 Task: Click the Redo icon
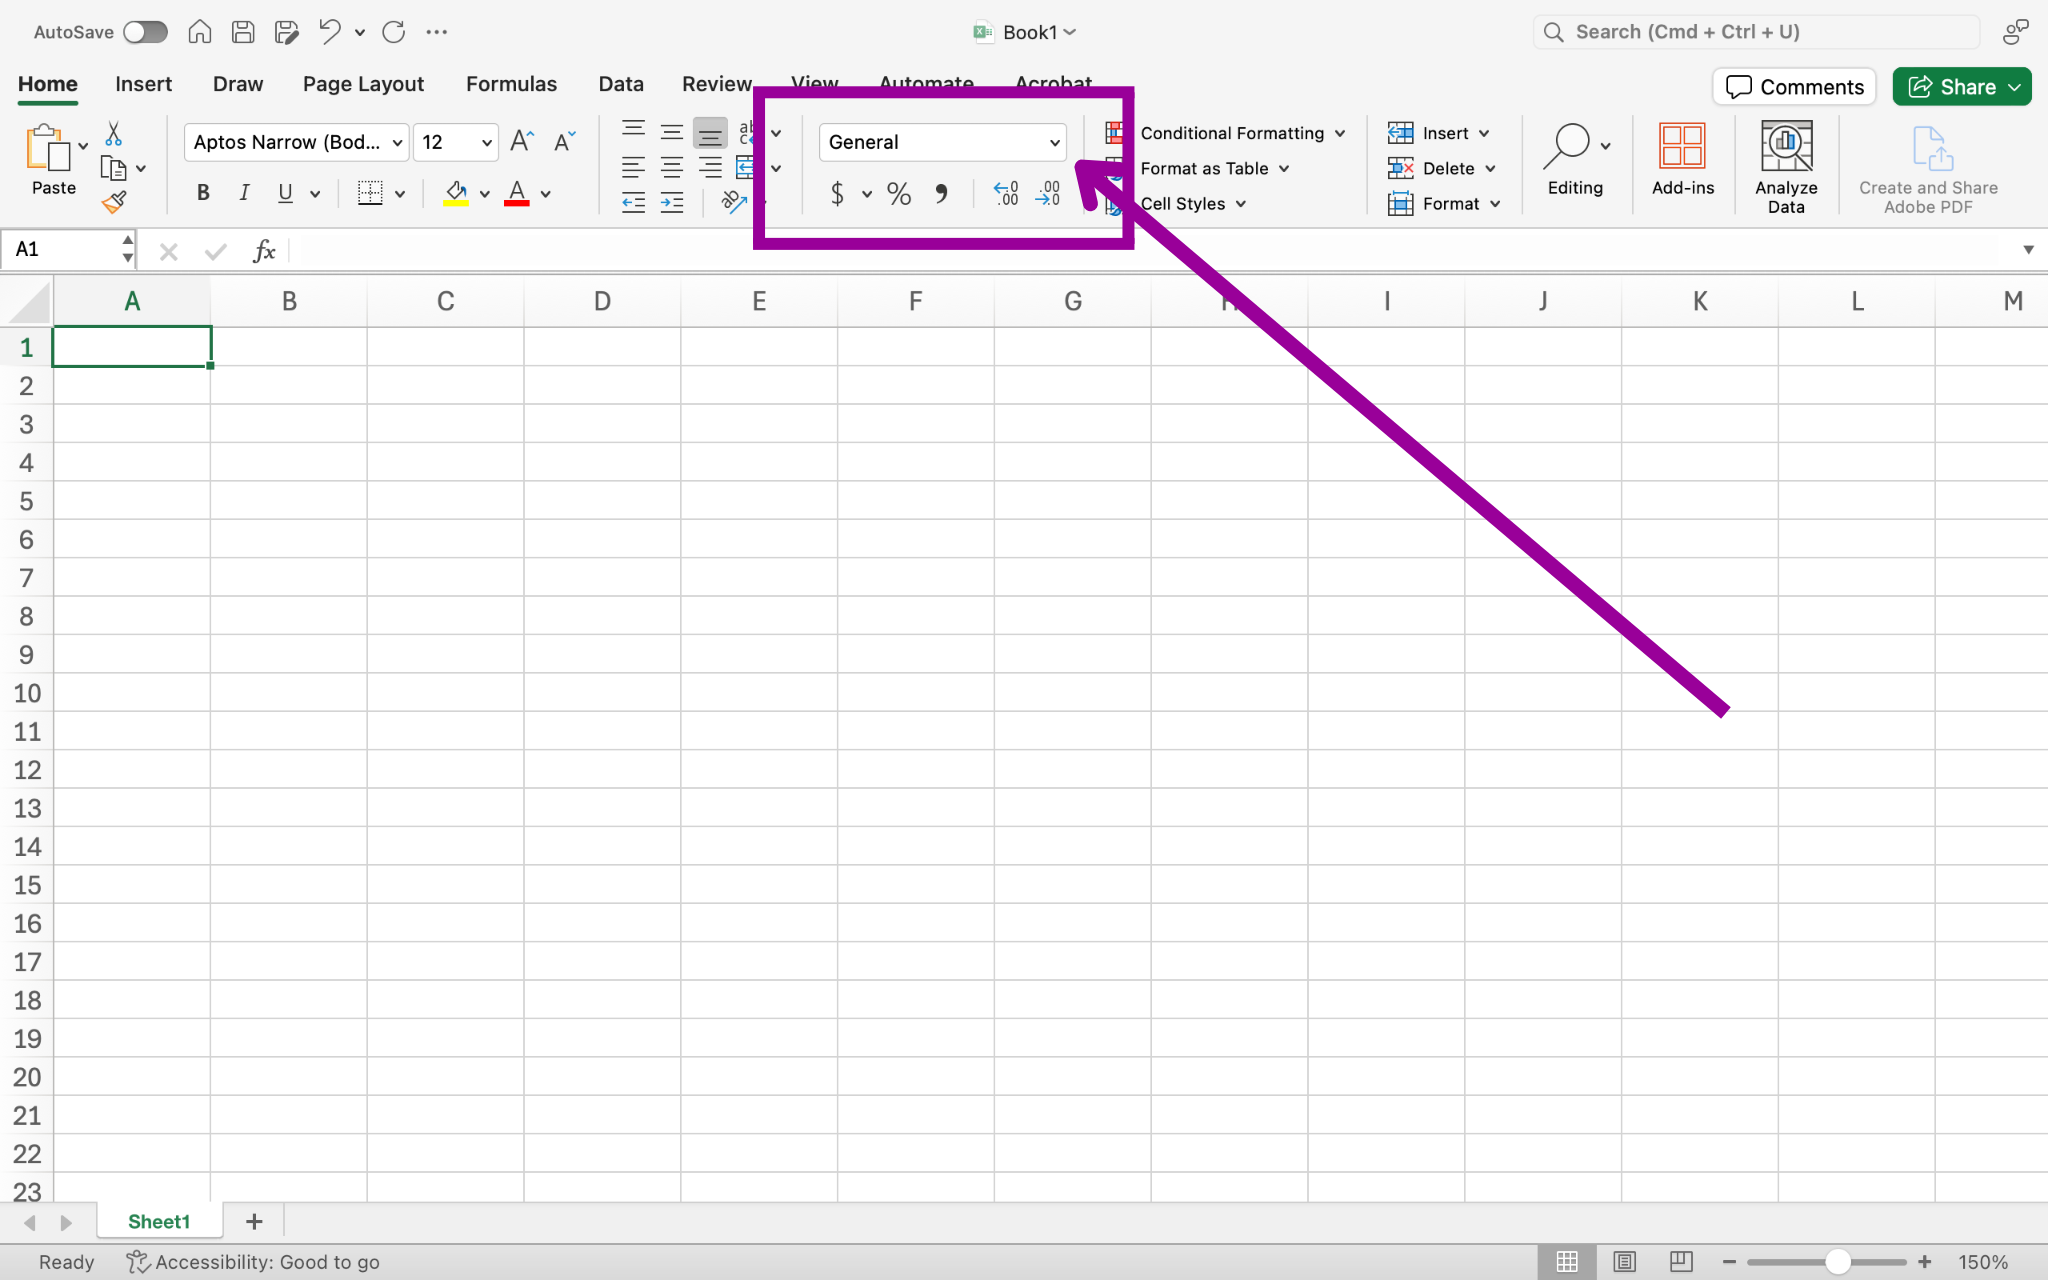point(394,32)
